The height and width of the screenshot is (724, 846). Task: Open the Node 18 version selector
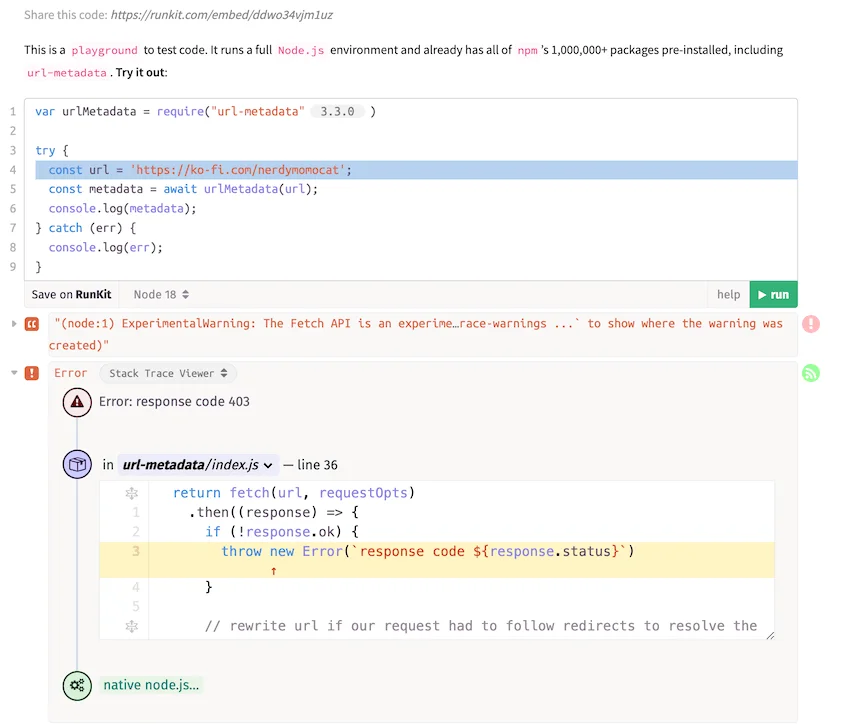[x=161, y=294]
